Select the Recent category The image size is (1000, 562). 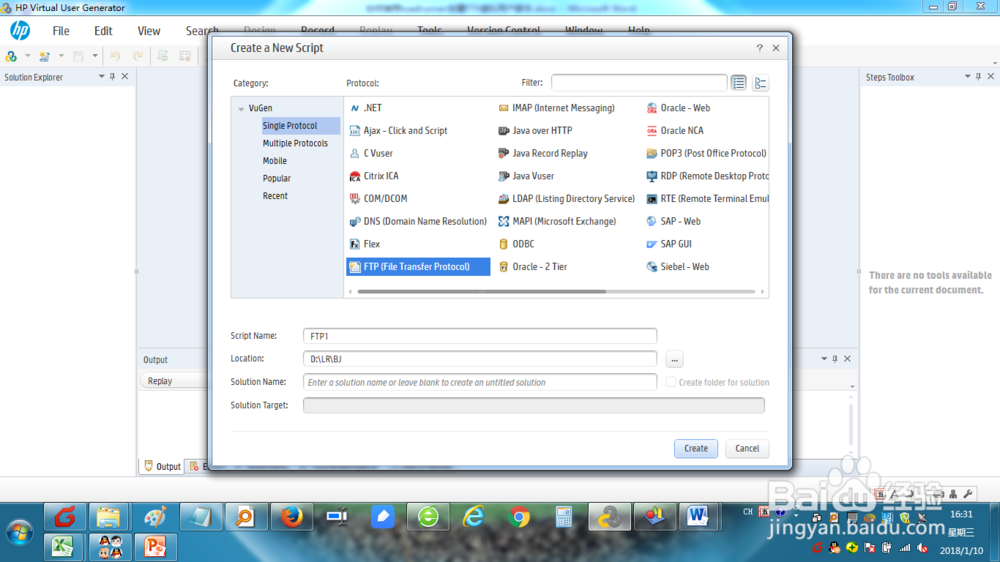coord(275,196)
